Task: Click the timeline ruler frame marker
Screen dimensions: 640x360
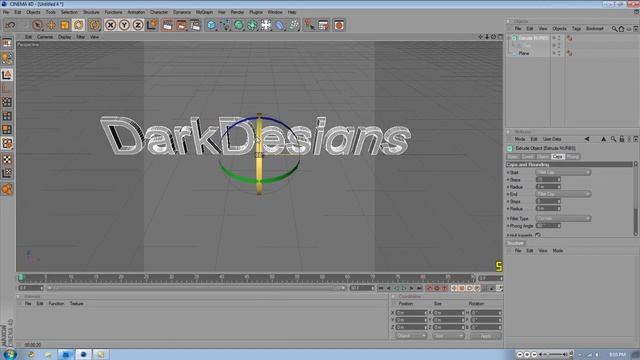Action: pyautogui.click(x=21, y=278)
